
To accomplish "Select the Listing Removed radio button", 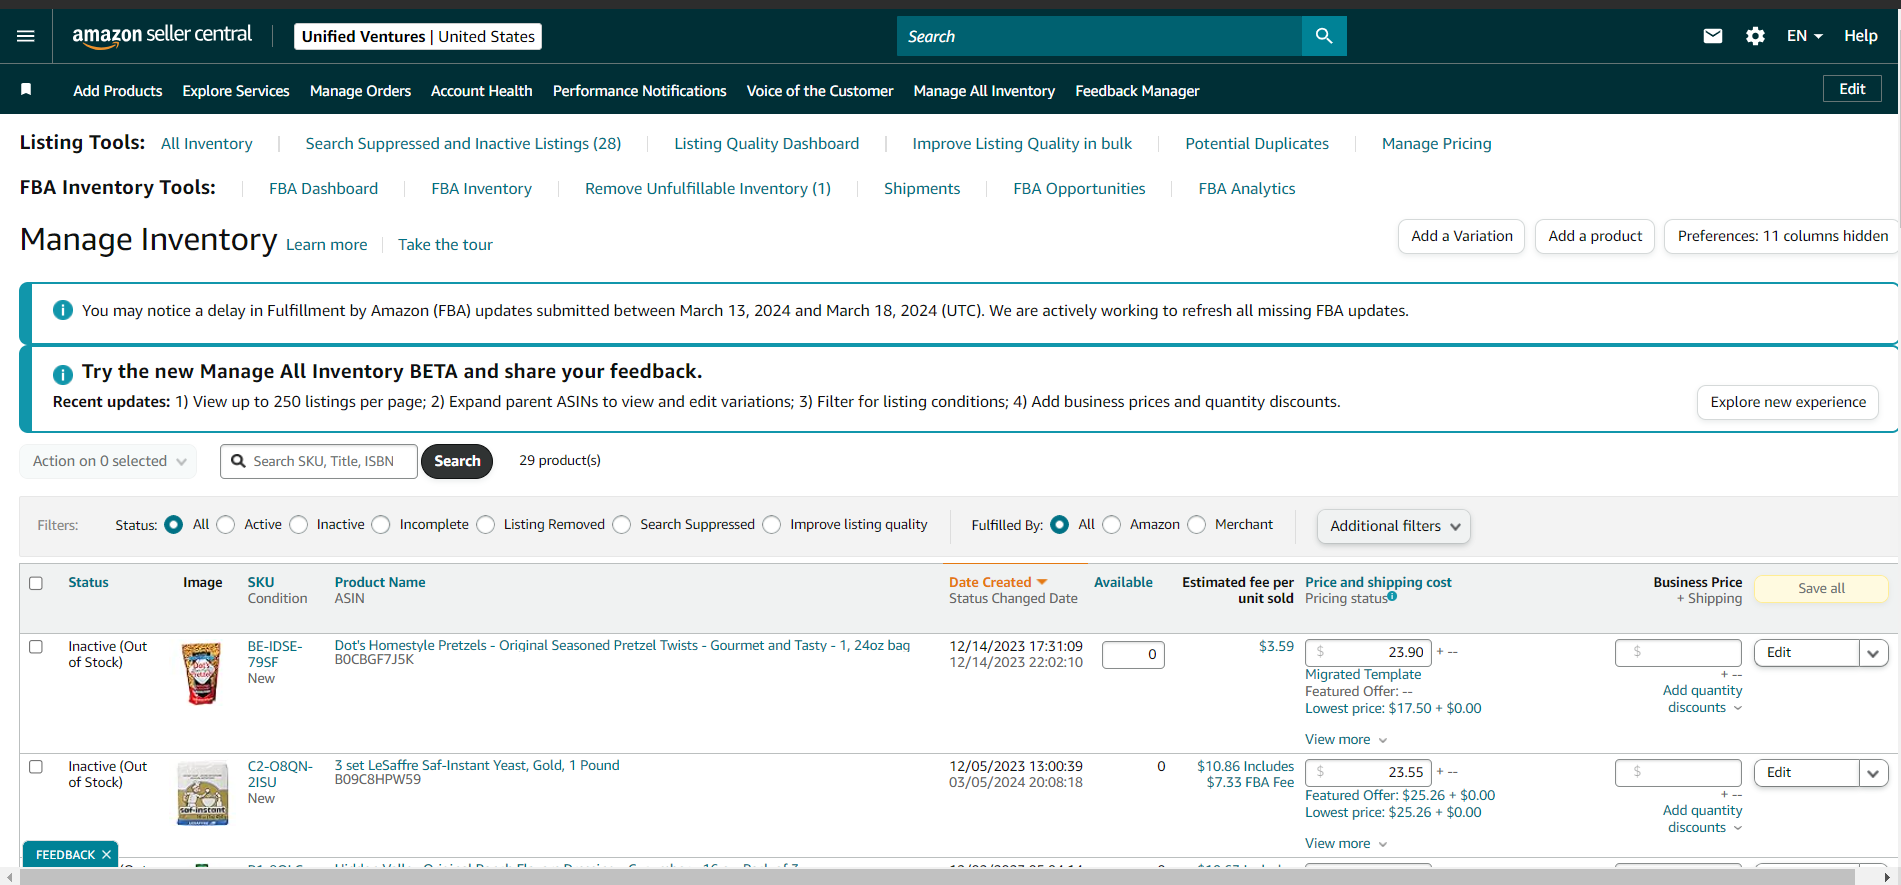I will [486, 525].
